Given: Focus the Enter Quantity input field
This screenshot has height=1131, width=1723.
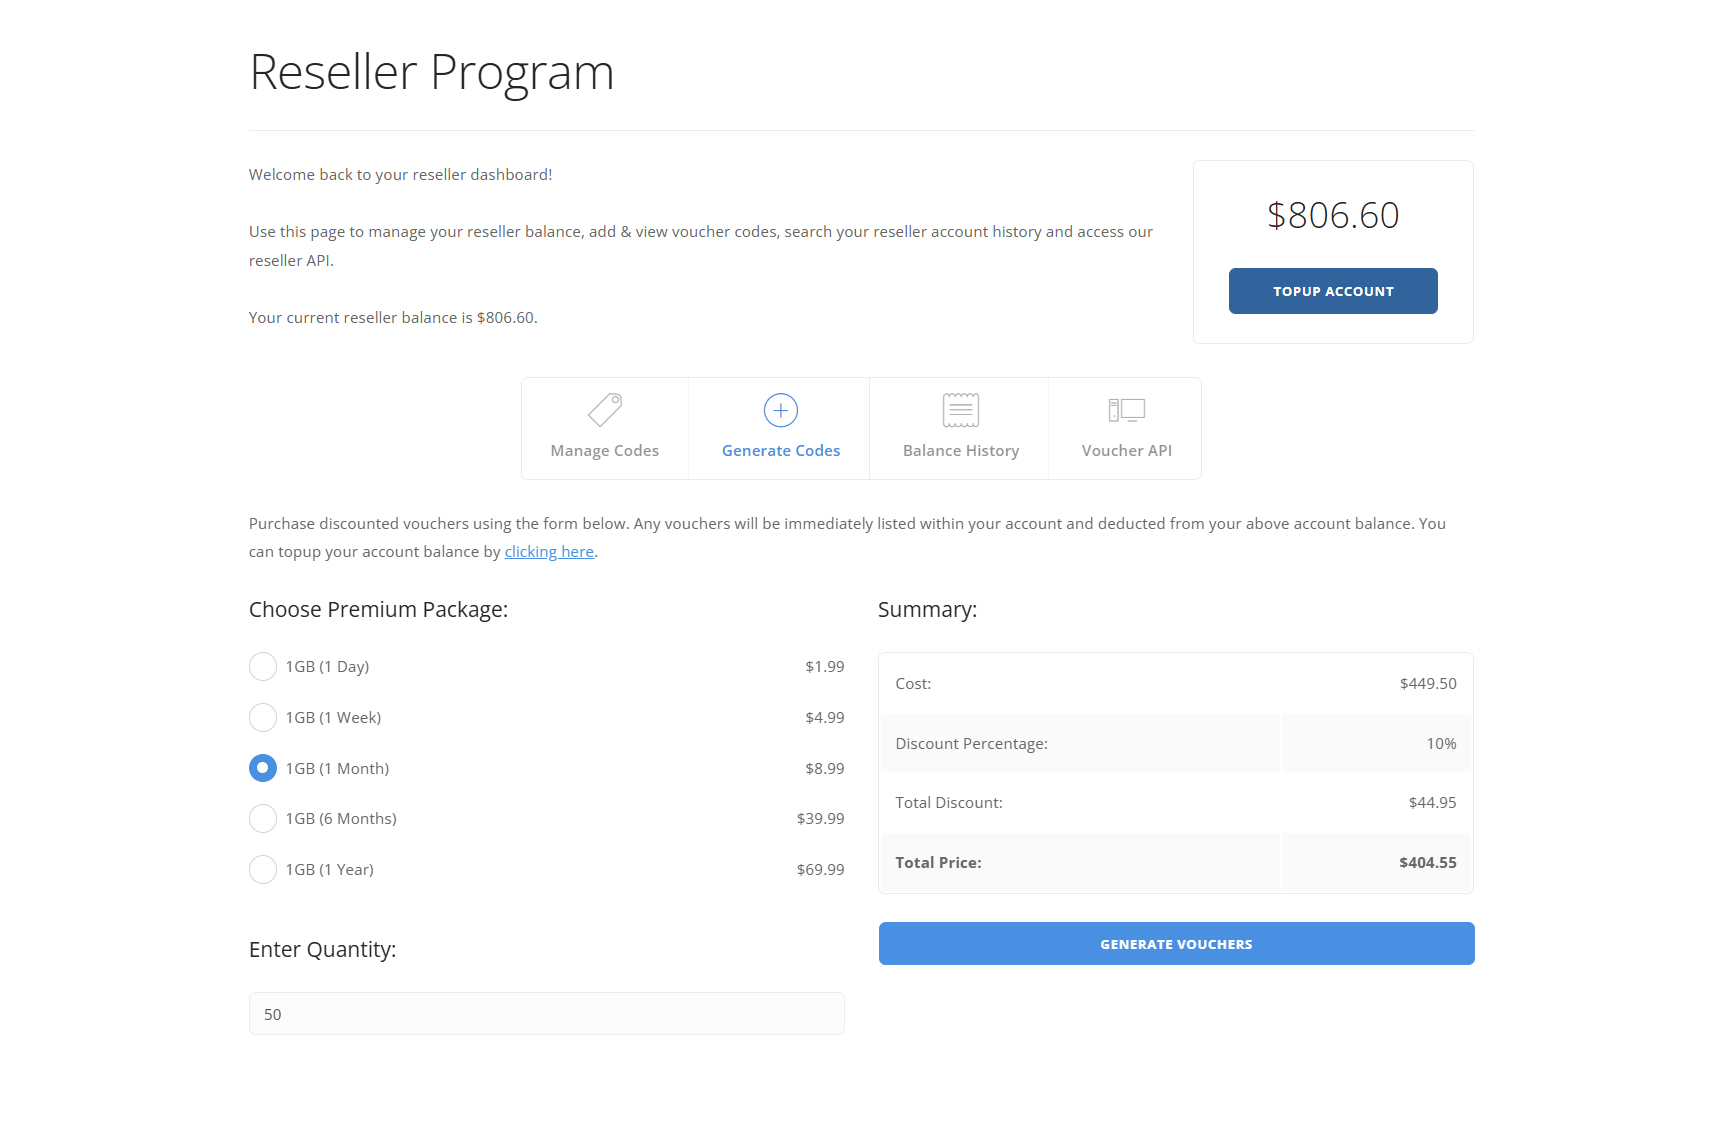Looking at the screenshot, I should point(546,1014).
